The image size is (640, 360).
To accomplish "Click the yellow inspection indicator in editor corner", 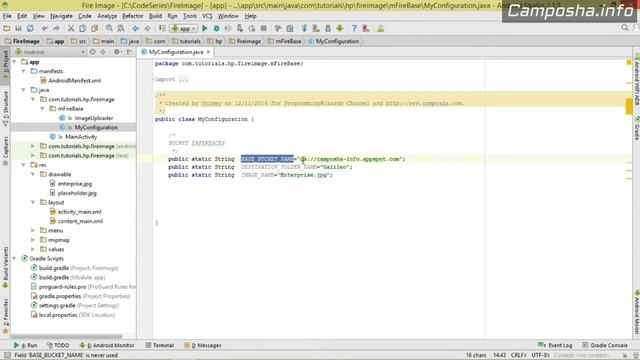I will [629, 62].
